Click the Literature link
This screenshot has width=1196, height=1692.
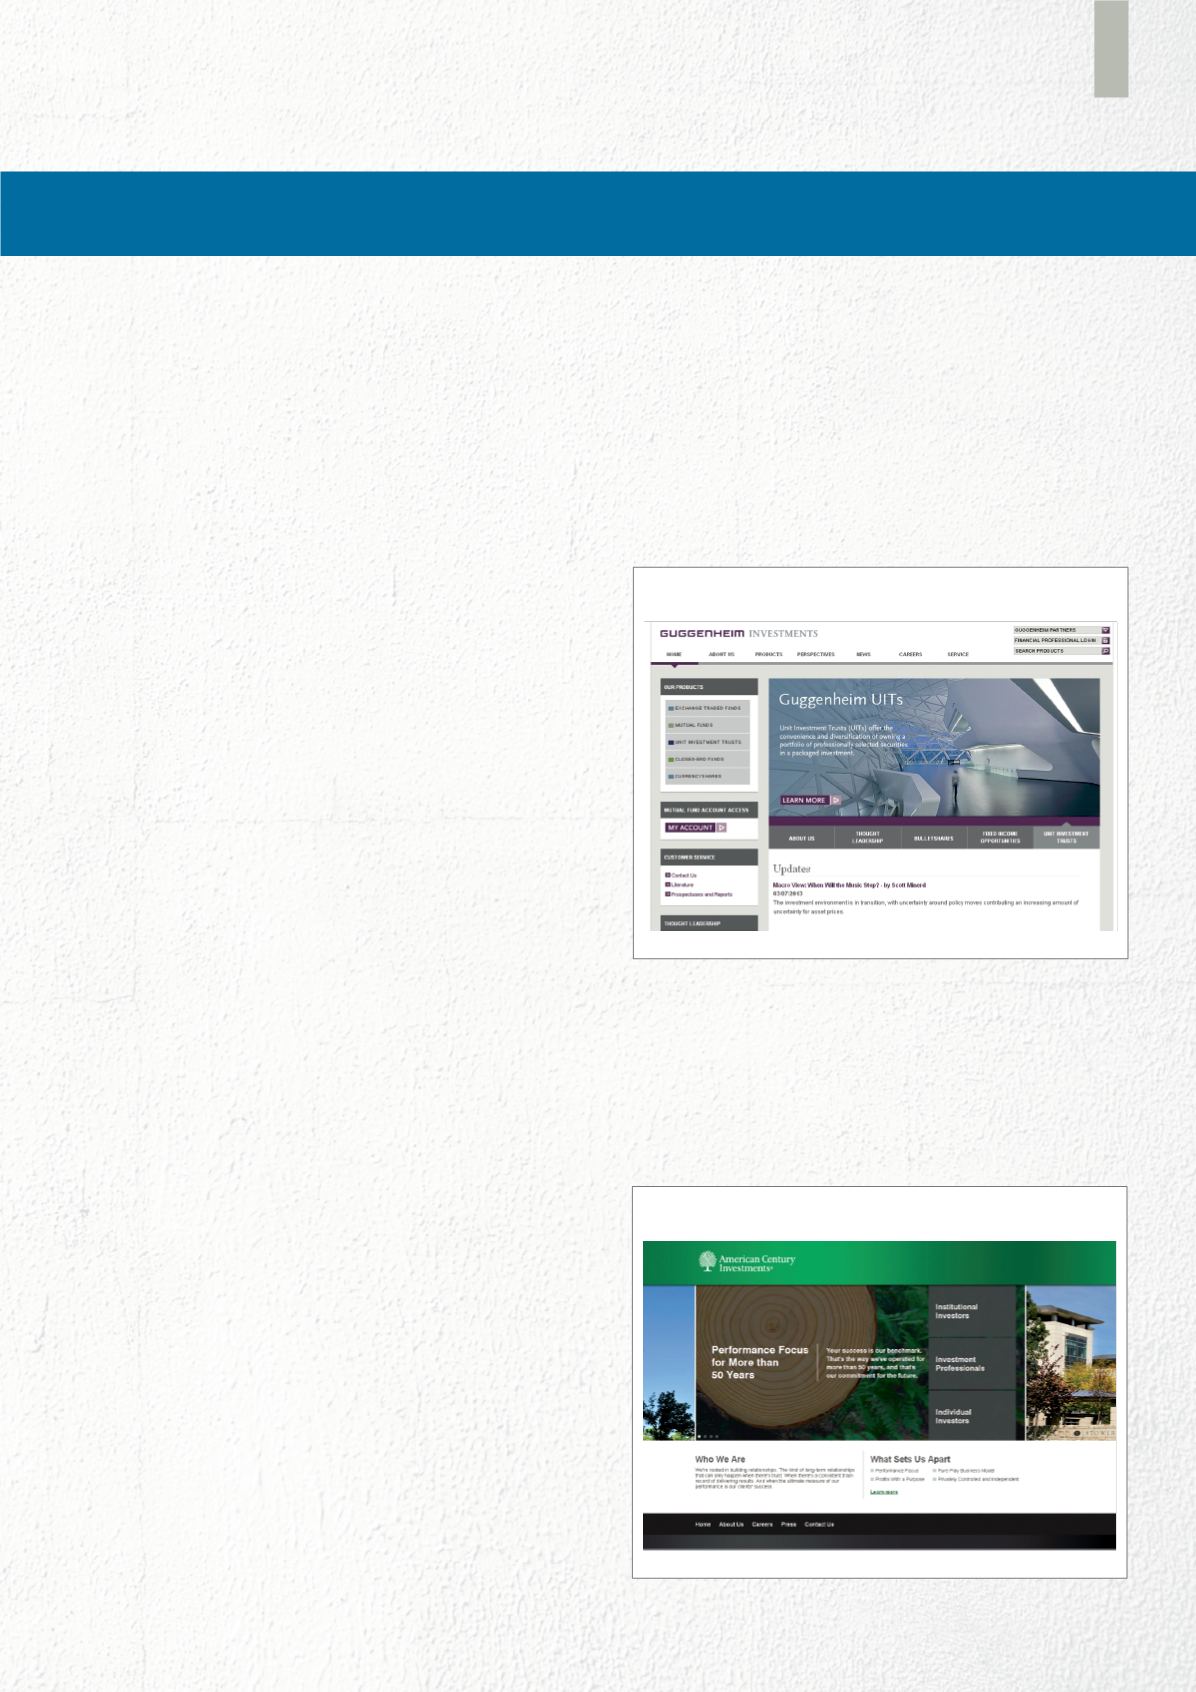[x=682, y=885]
